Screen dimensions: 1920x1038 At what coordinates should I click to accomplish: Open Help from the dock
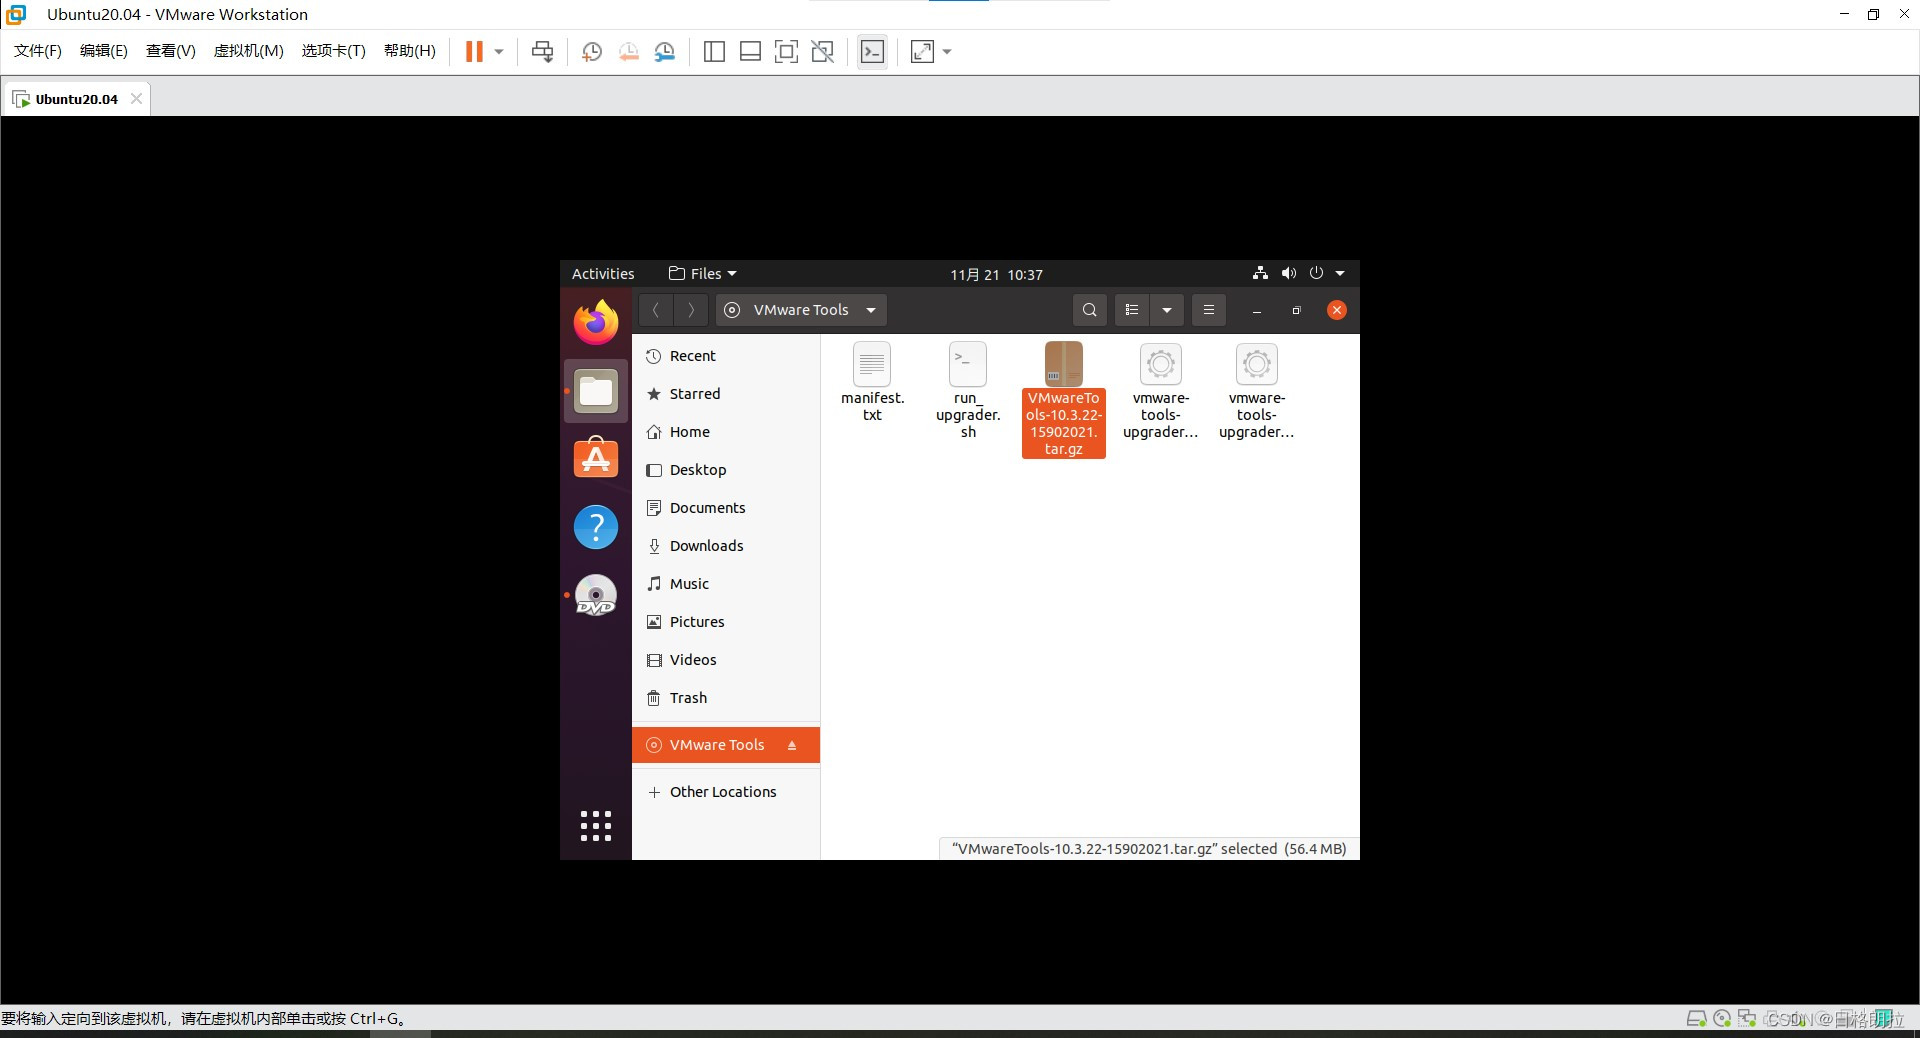point(596,527)
